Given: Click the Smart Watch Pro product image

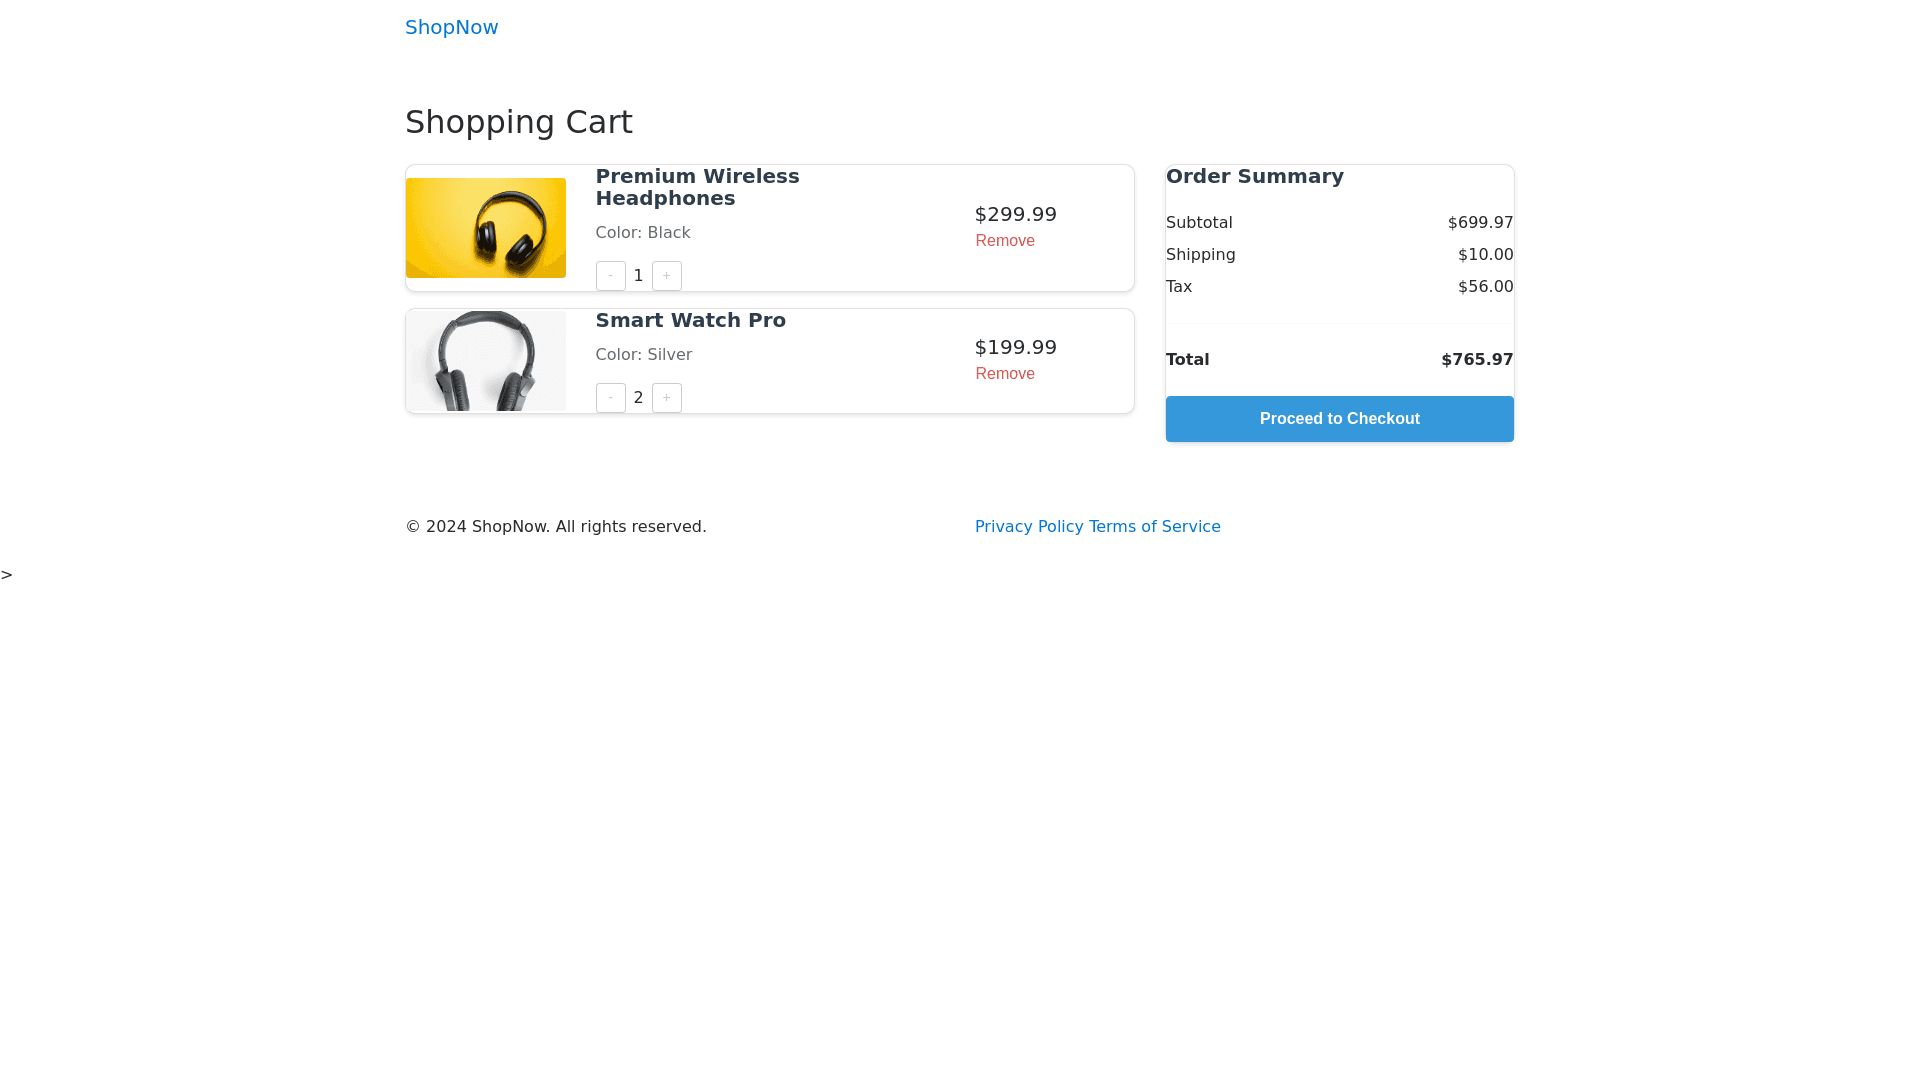Looking at the screenshot, I should pos(485,361).
